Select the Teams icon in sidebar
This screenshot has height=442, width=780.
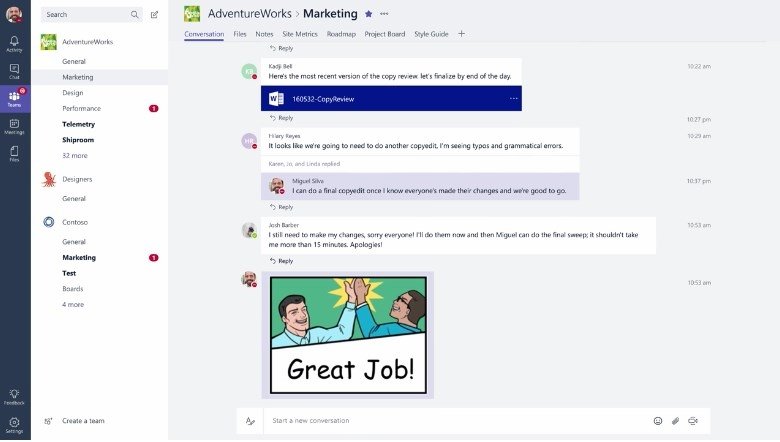coord(14,96)
